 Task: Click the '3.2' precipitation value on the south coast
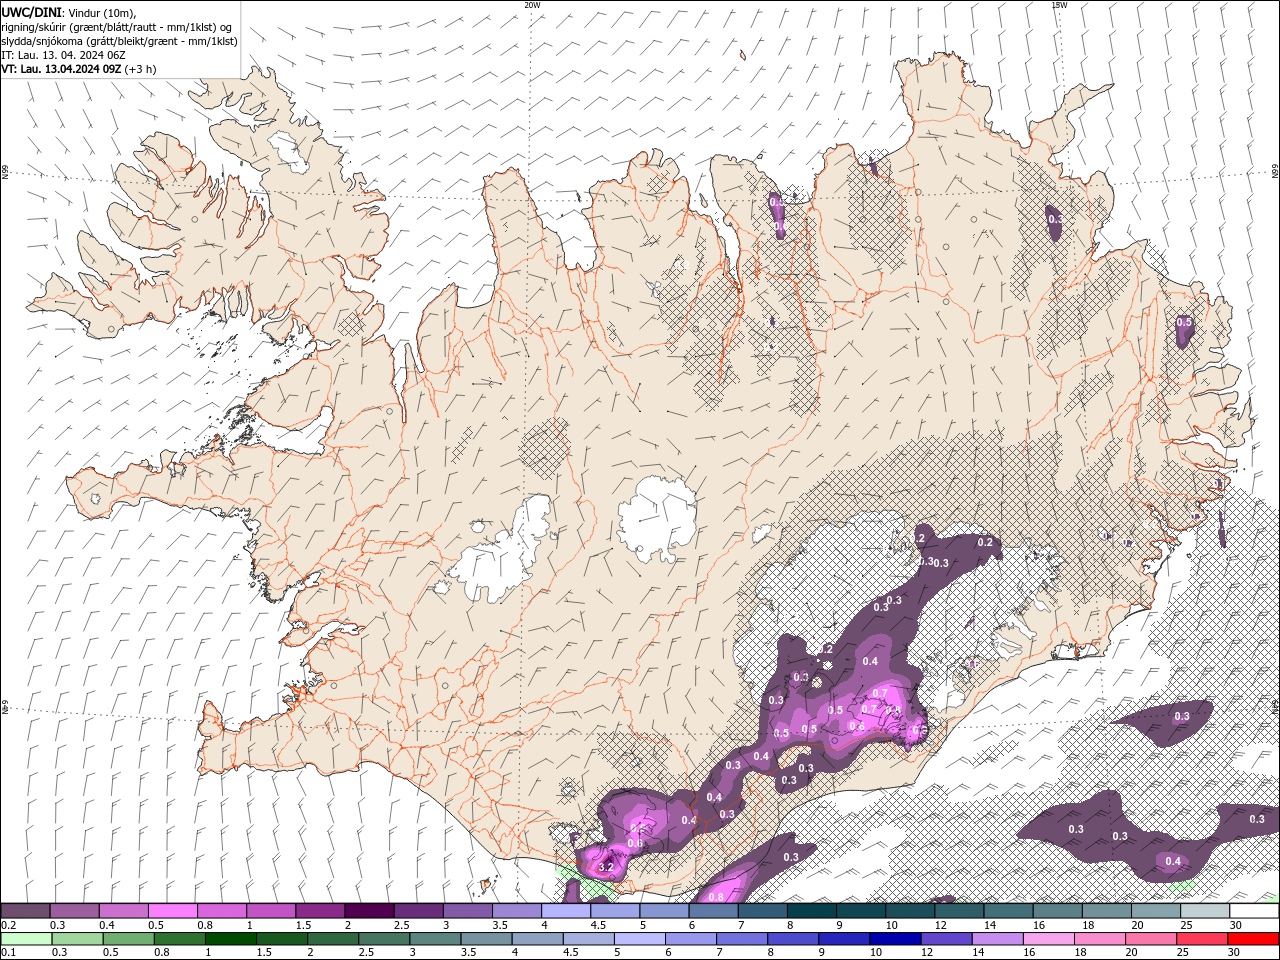(x=605, y=868)
